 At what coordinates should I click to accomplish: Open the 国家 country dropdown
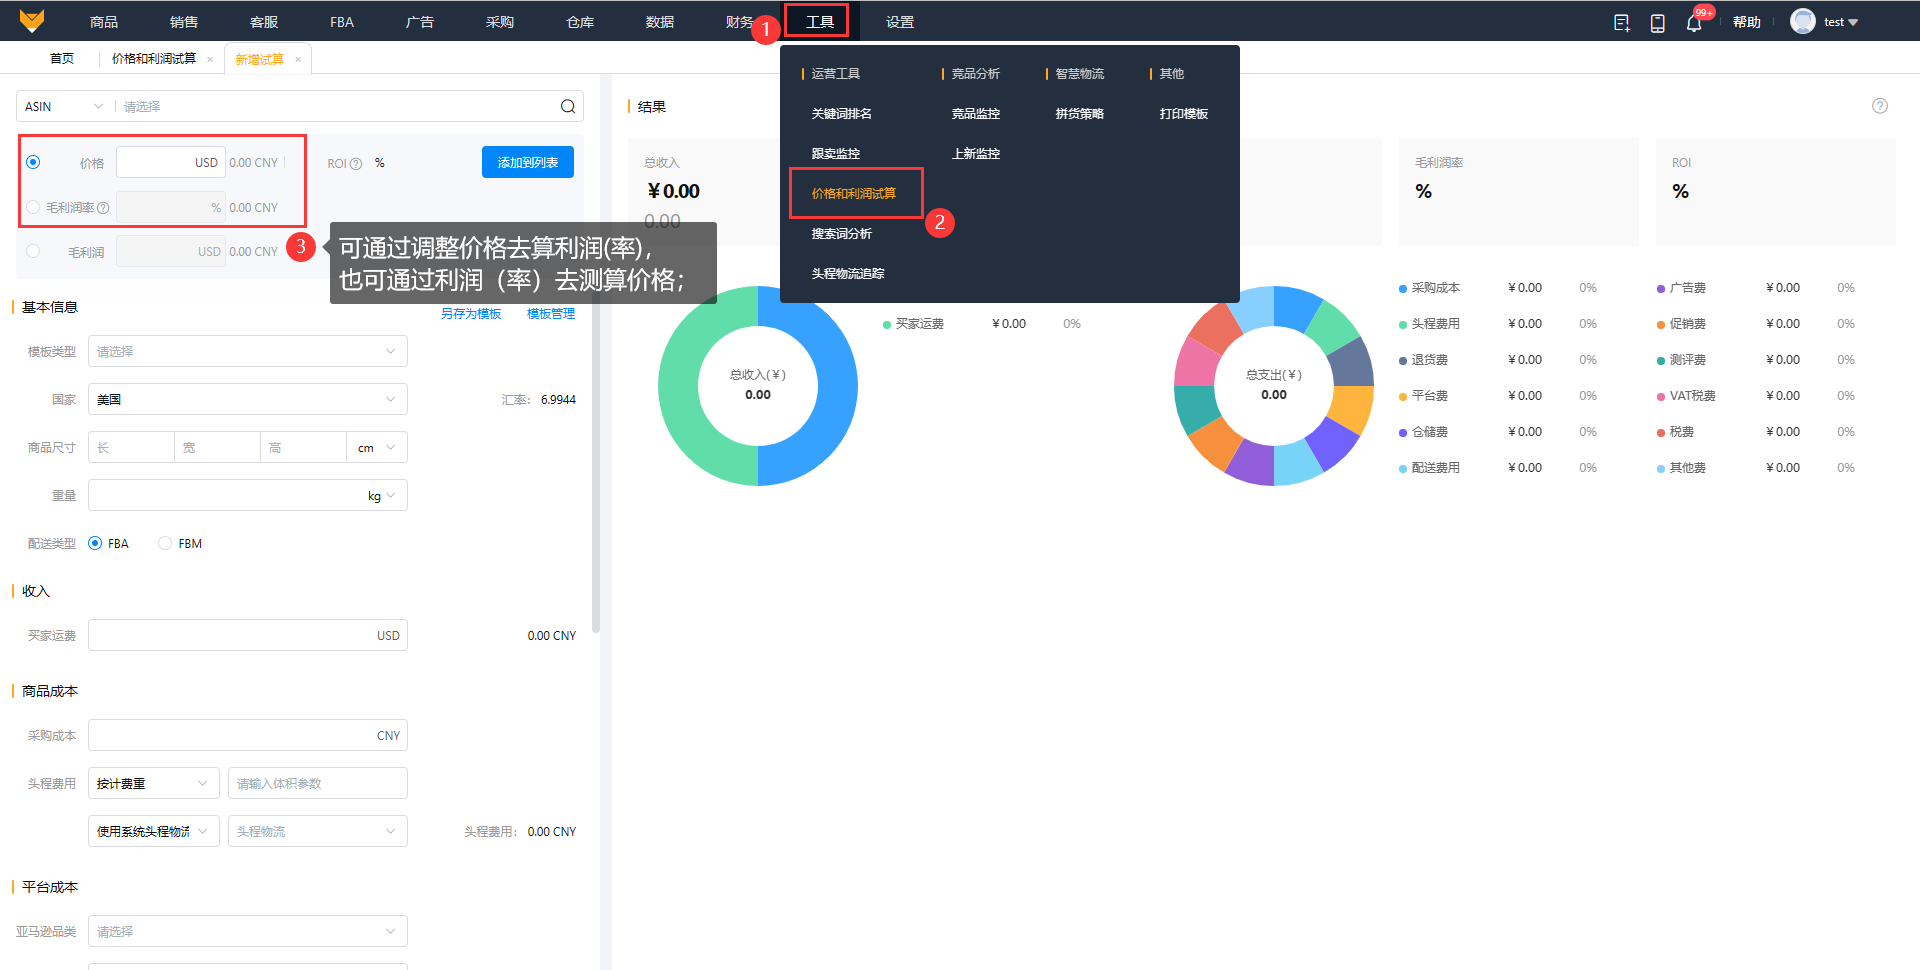248,399
